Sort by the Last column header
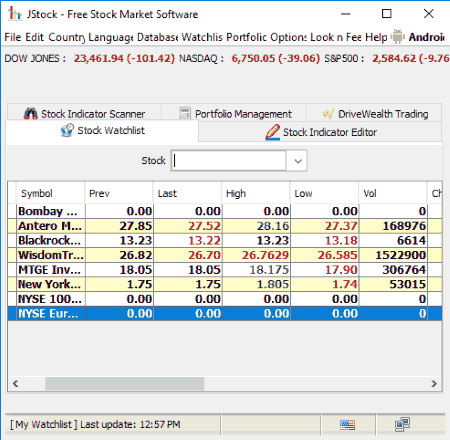The image size is (450, 440). pyautogui.click(x=187, y=193)
